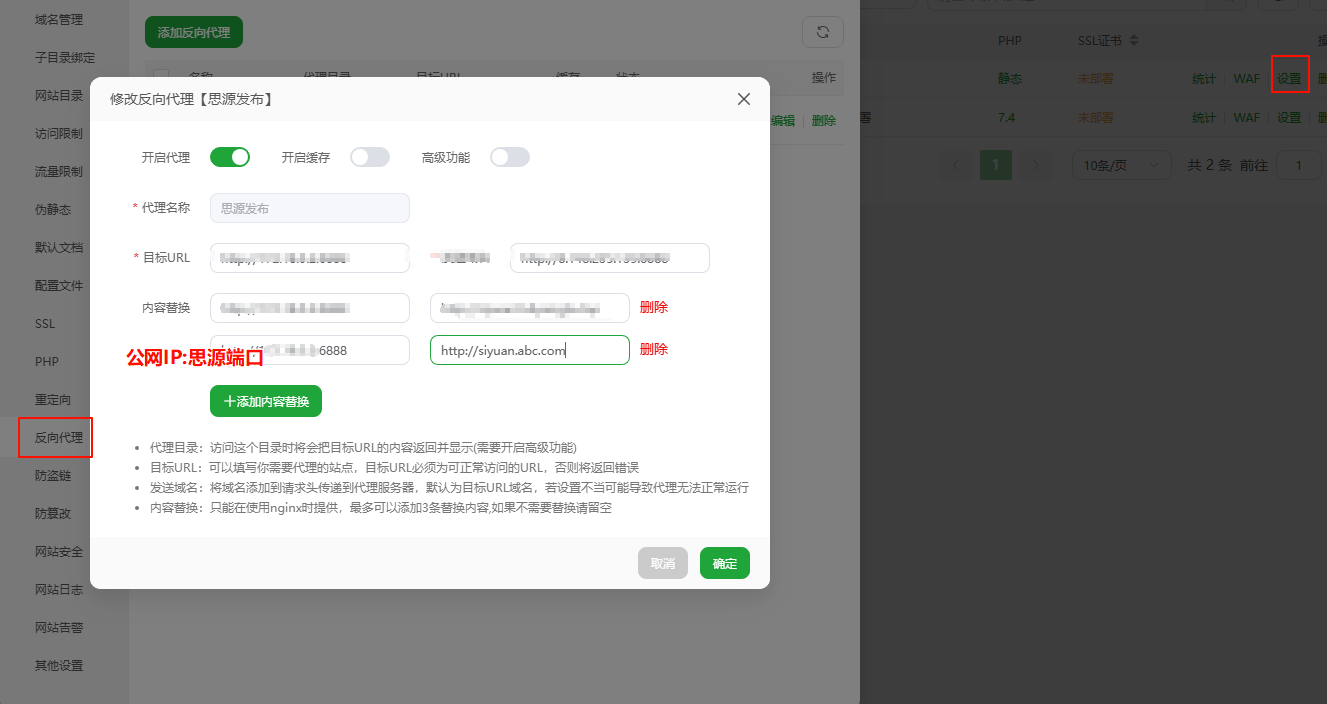This screenshot has height=704, width=1327.
Task: Go to next page arrow in pagination
Action: click(1036, 165)
